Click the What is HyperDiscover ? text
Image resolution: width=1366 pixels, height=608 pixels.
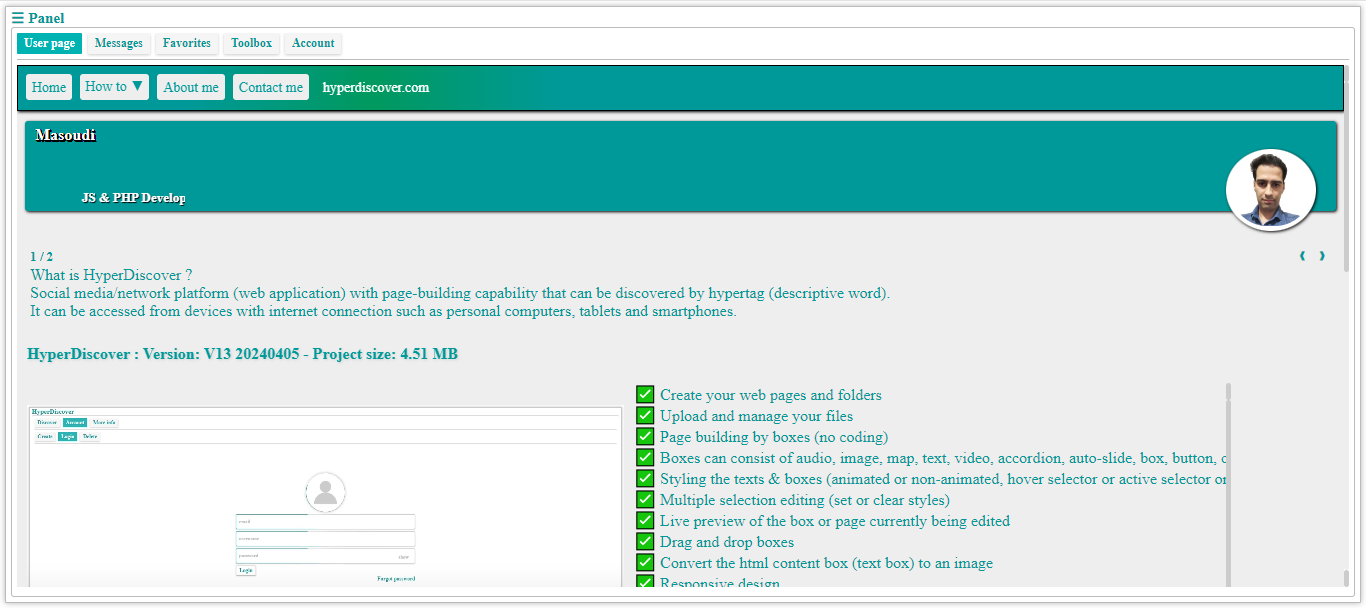(x=111, y=275)
